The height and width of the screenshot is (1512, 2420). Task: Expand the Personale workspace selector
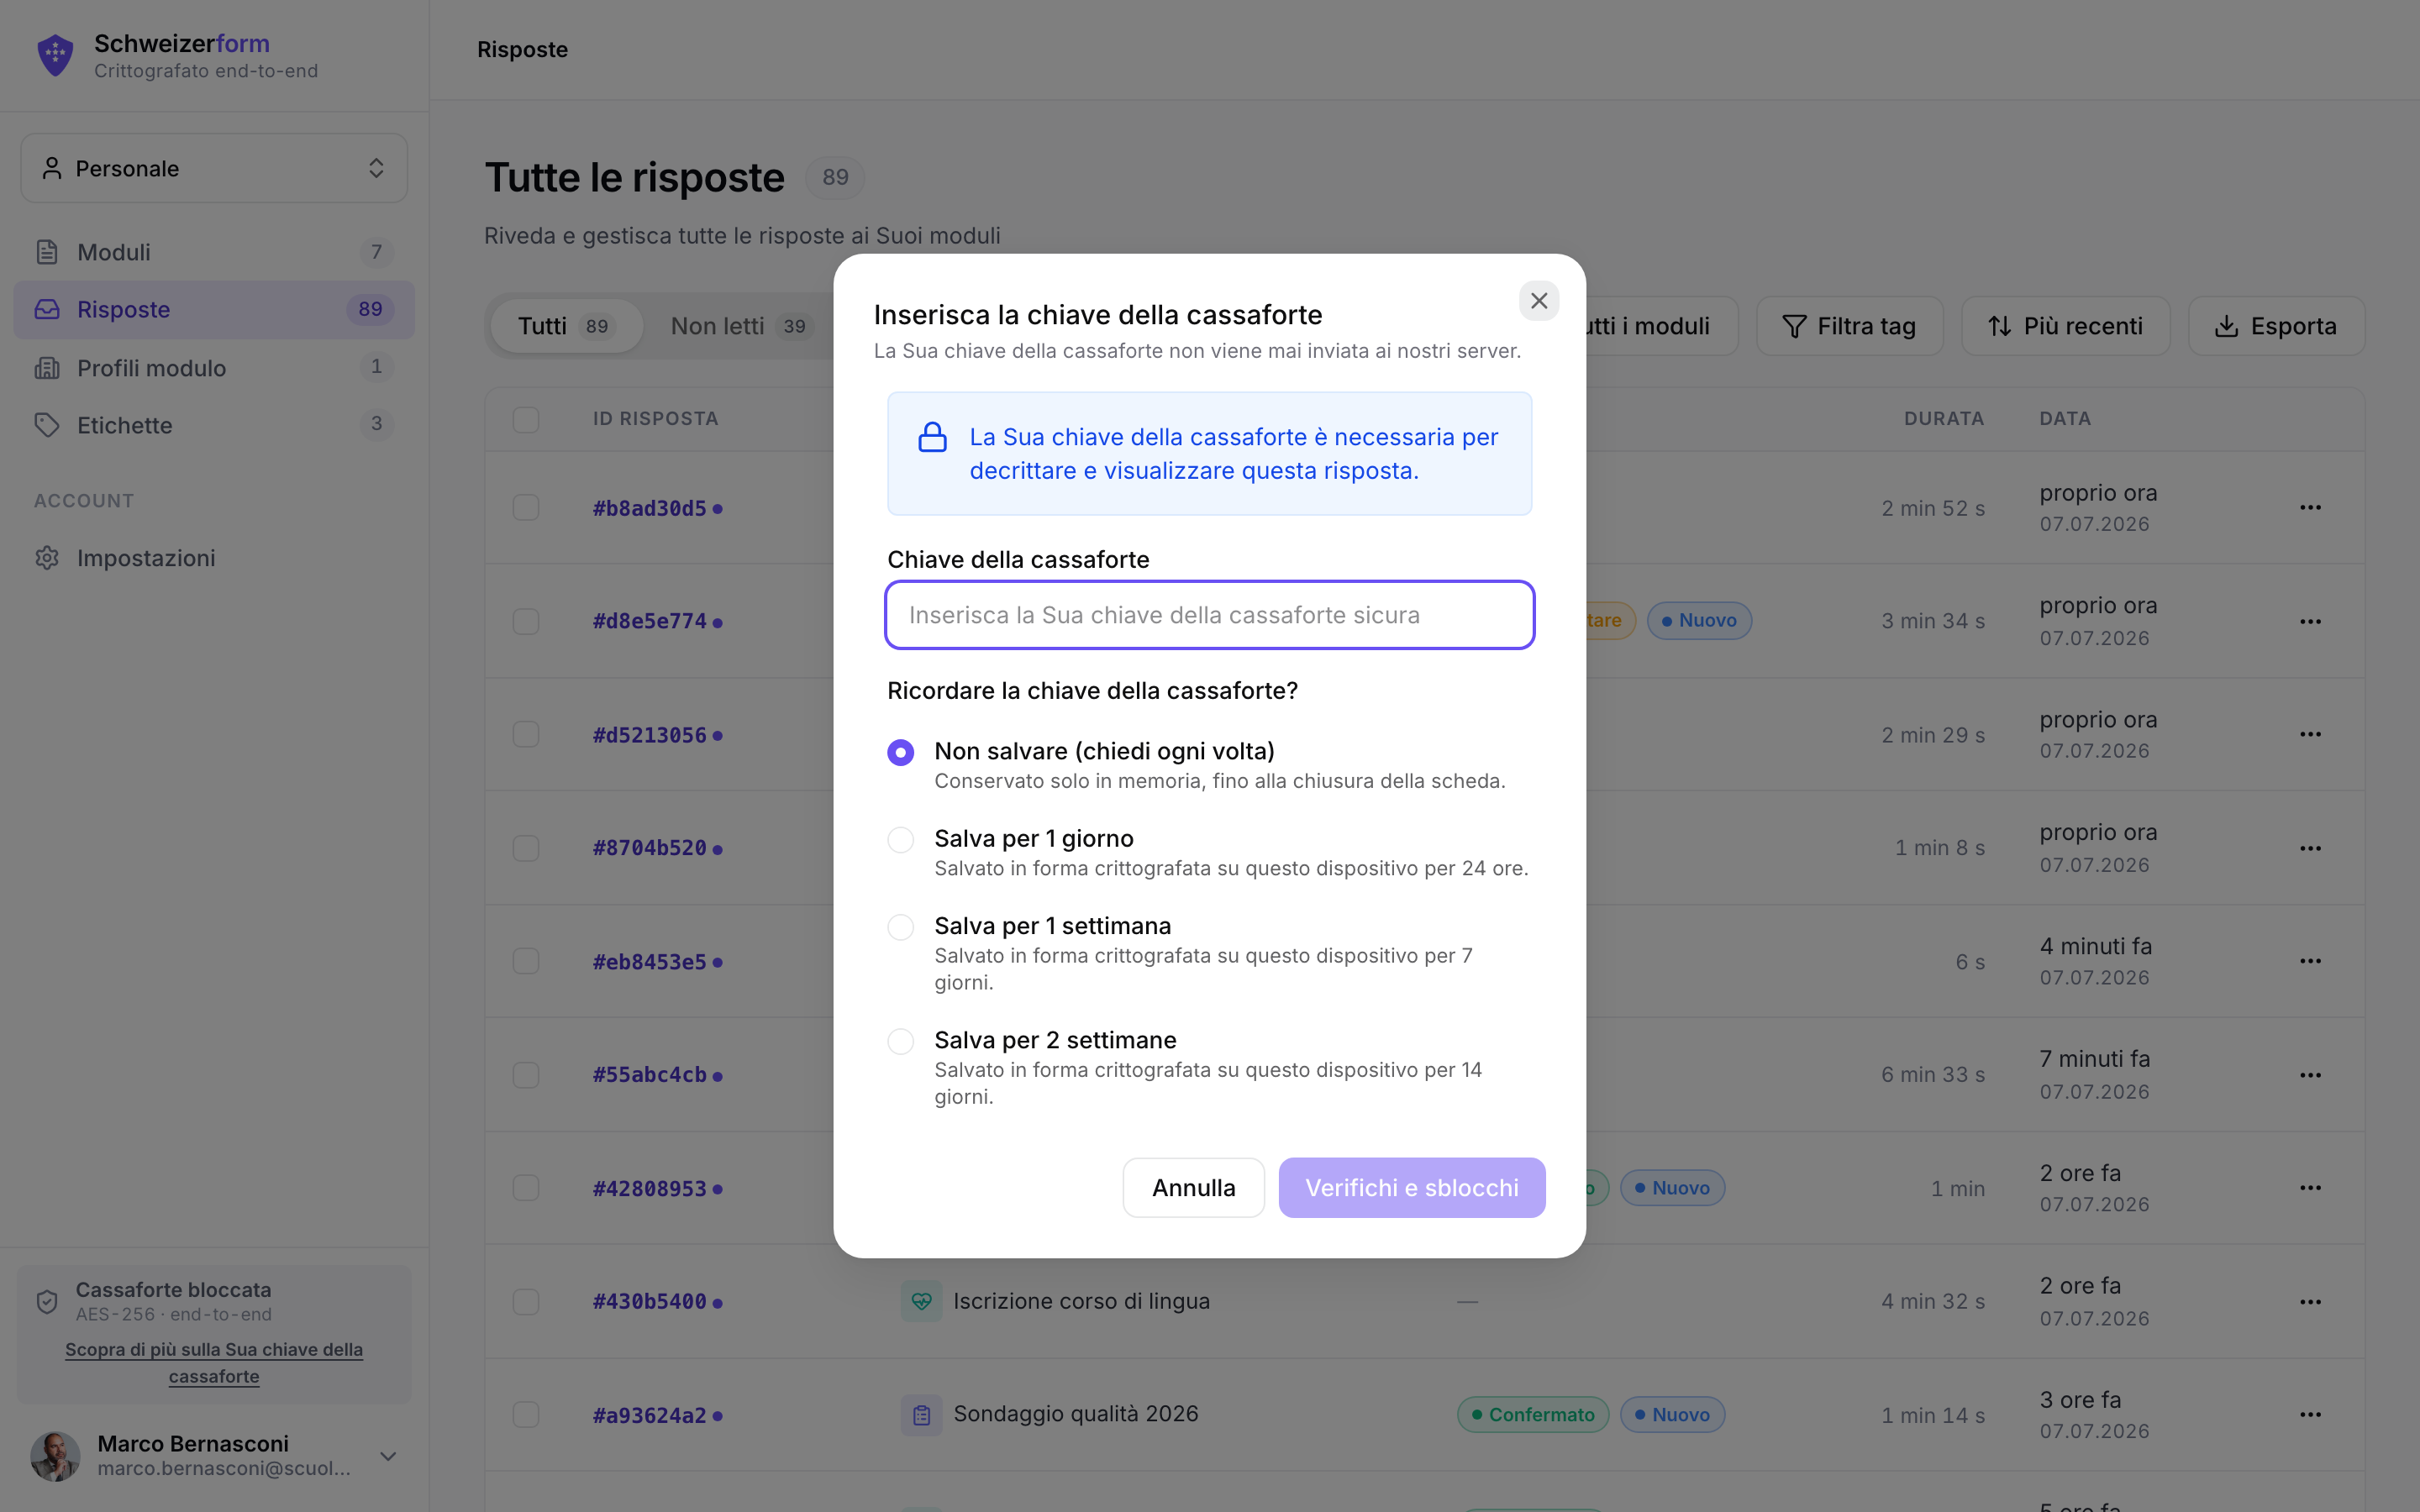pos(214,168)
